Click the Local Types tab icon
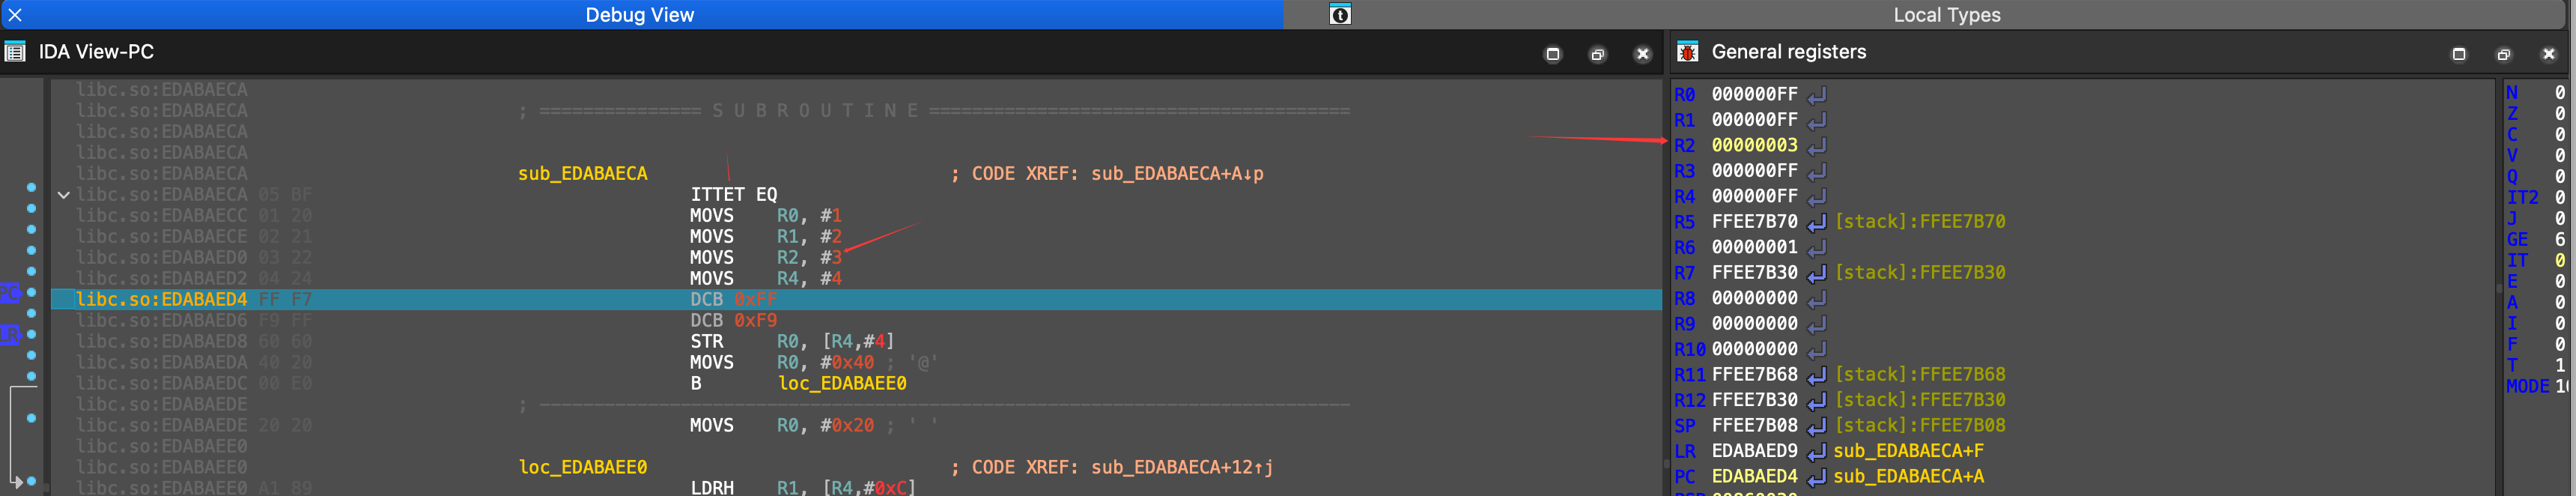Image resolution: width=2576 pixels, height=496 pixels. [x=1340, y=15]
